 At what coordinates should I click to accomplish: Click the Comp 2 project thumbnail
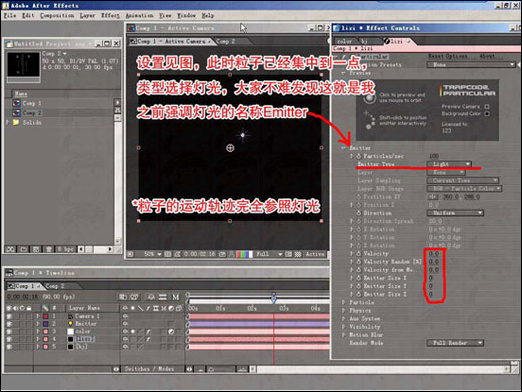(x=23, y=65)
